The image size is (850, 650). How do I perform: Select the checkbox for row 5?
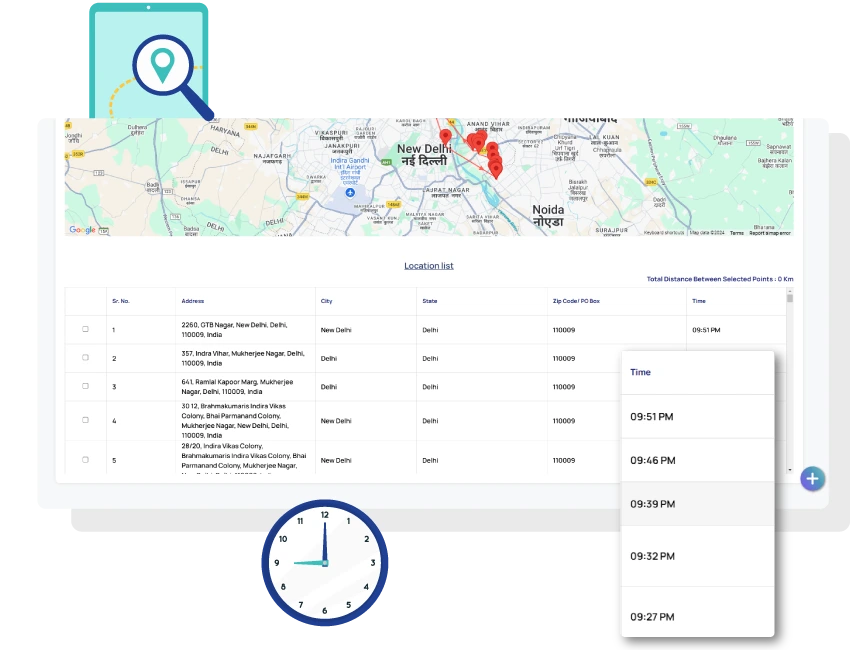point(85,460)
